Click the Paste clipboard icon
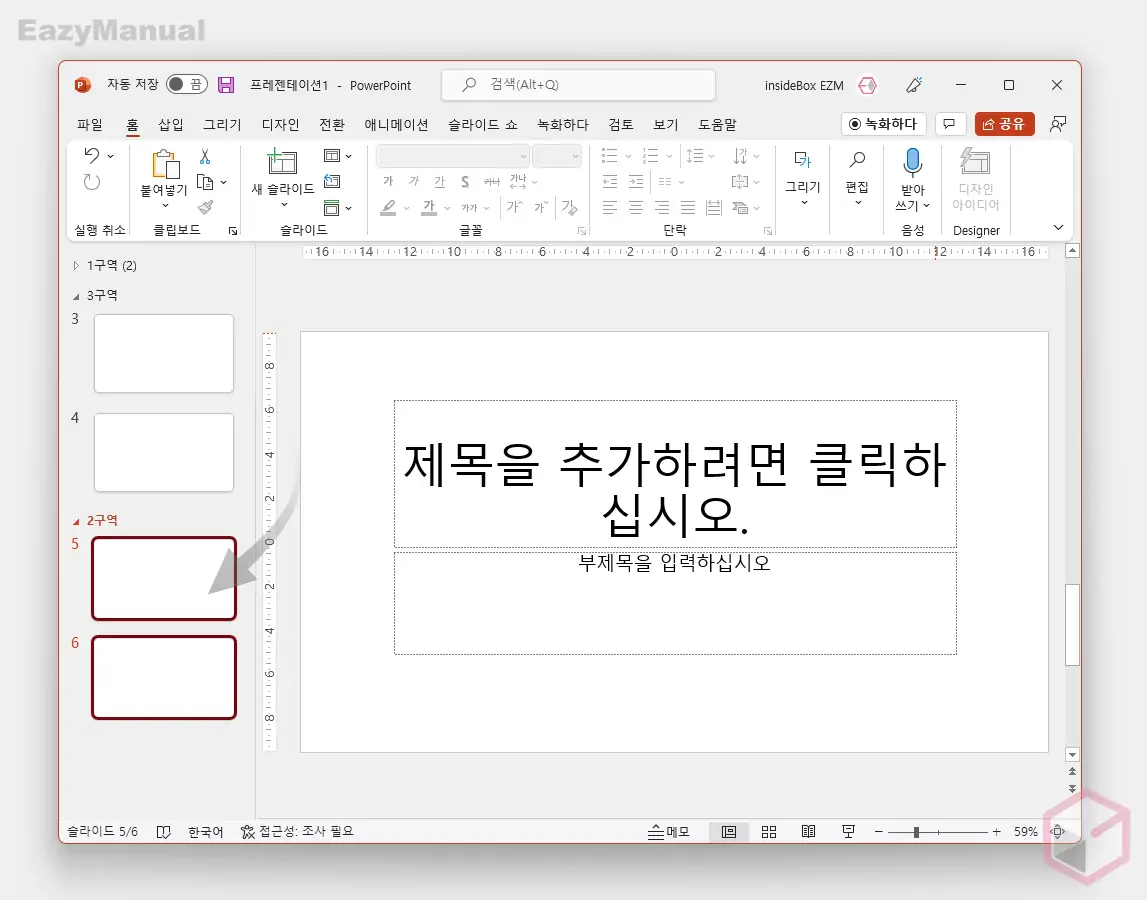 [165, 164]
